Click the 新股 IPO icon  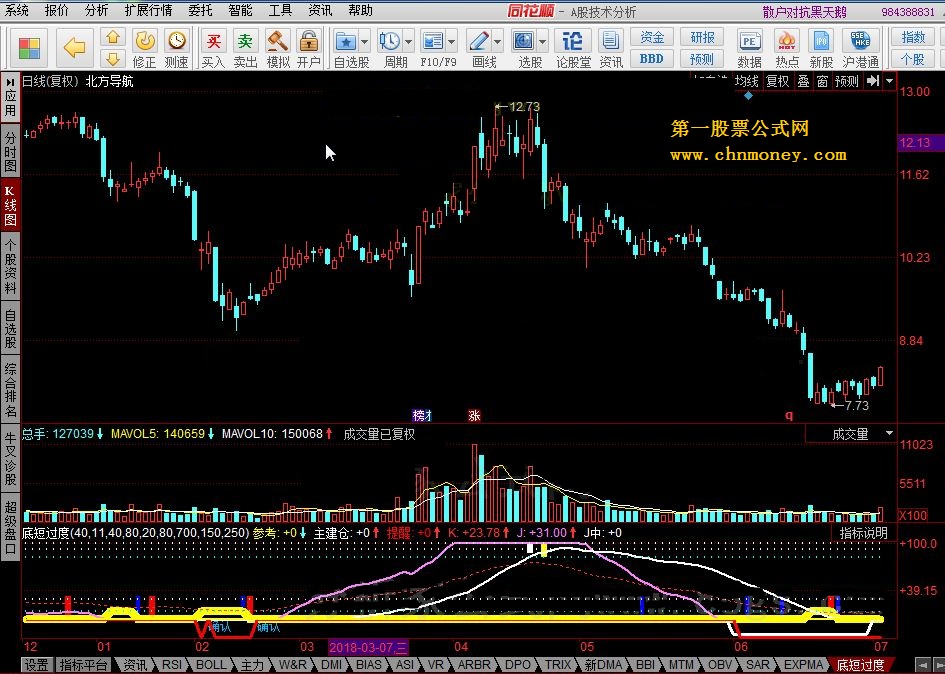pos(821,49)
